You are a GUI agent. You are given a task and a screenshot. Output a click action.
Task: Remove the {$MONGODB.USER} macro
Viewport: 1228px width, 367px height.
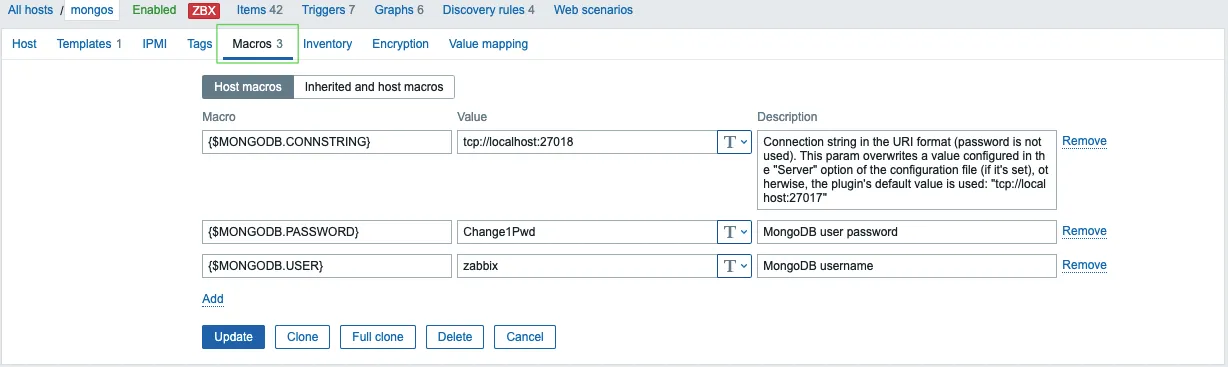[x=1084, y=265]
